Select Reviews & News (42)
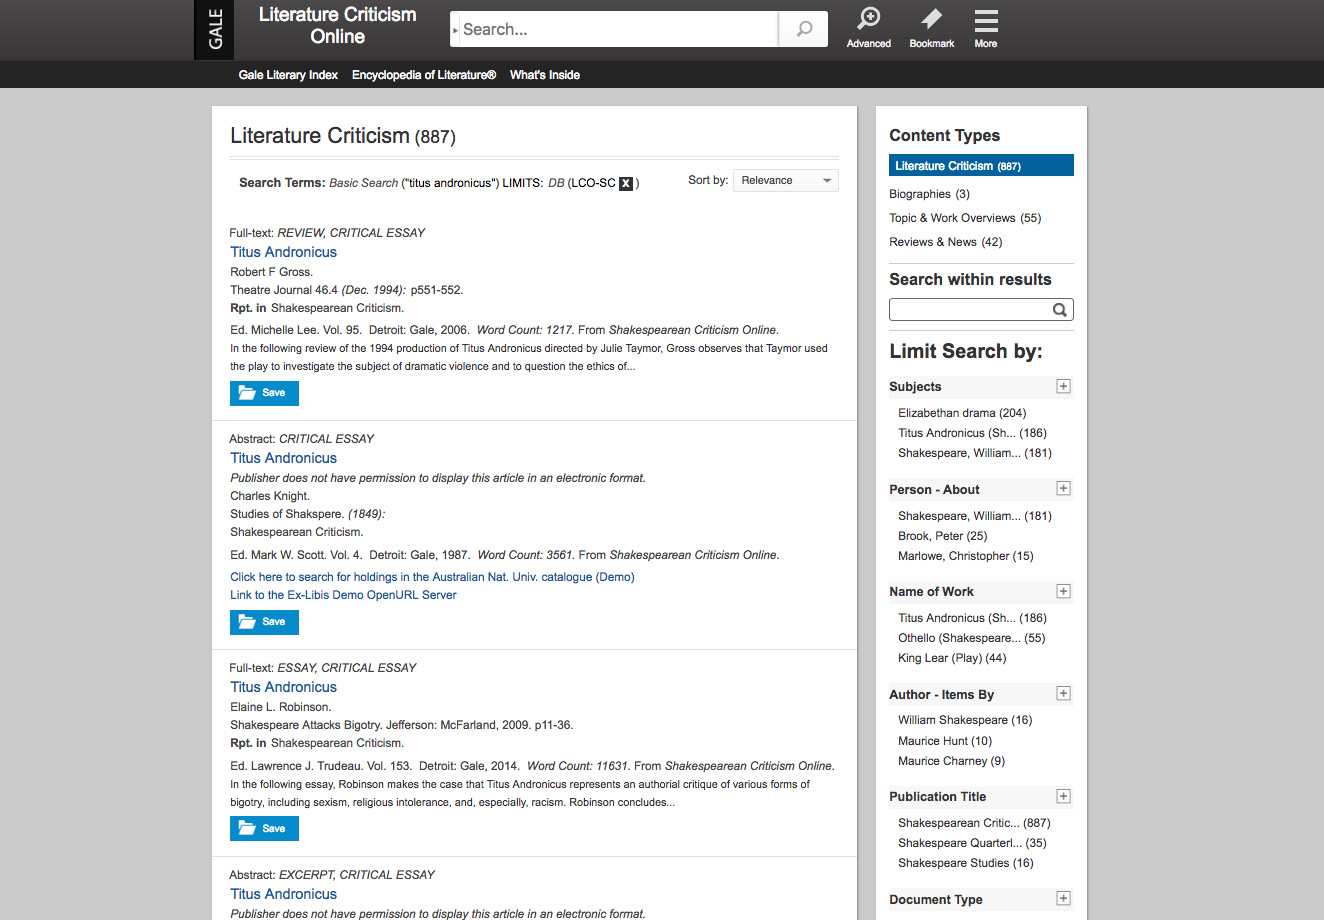1324x920 pixels. point(945,242)
